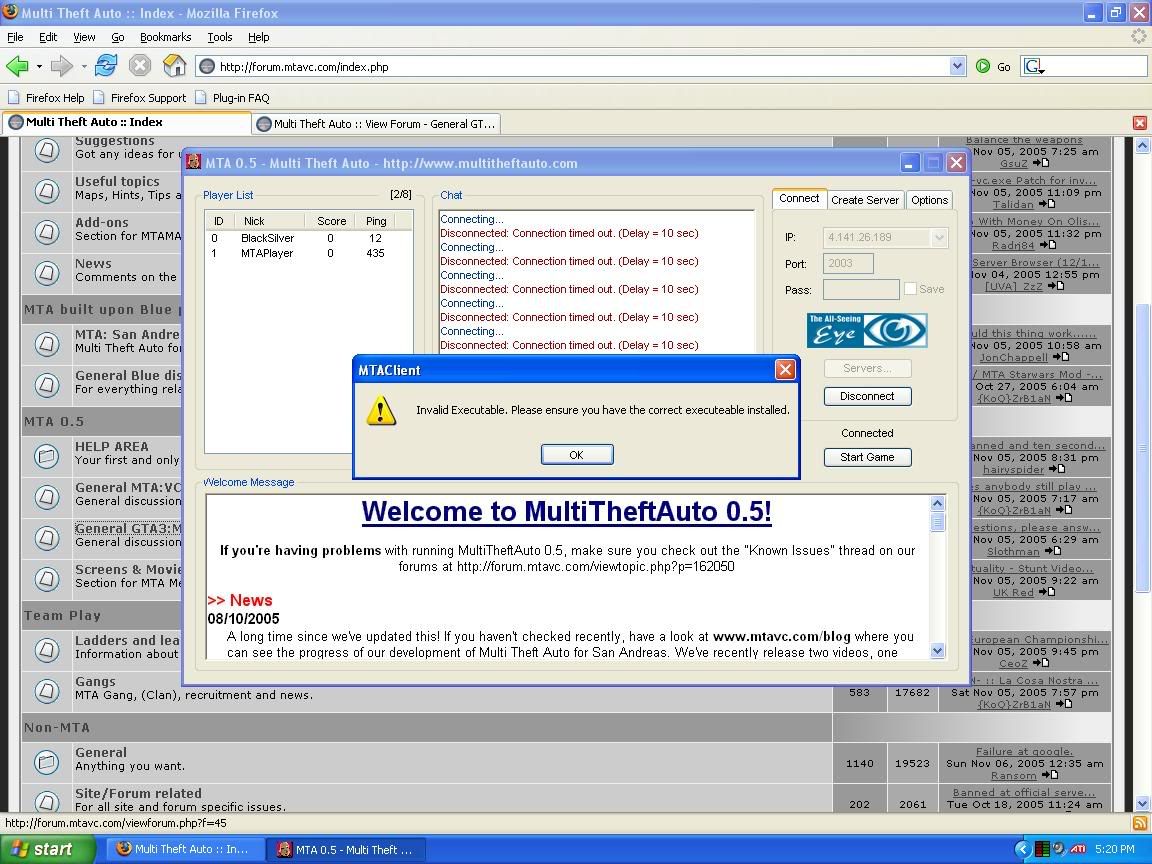Image resolution: width=1152 pixels, height=864 pixels.
Task: Click the Start Game button
Action: 867,457
